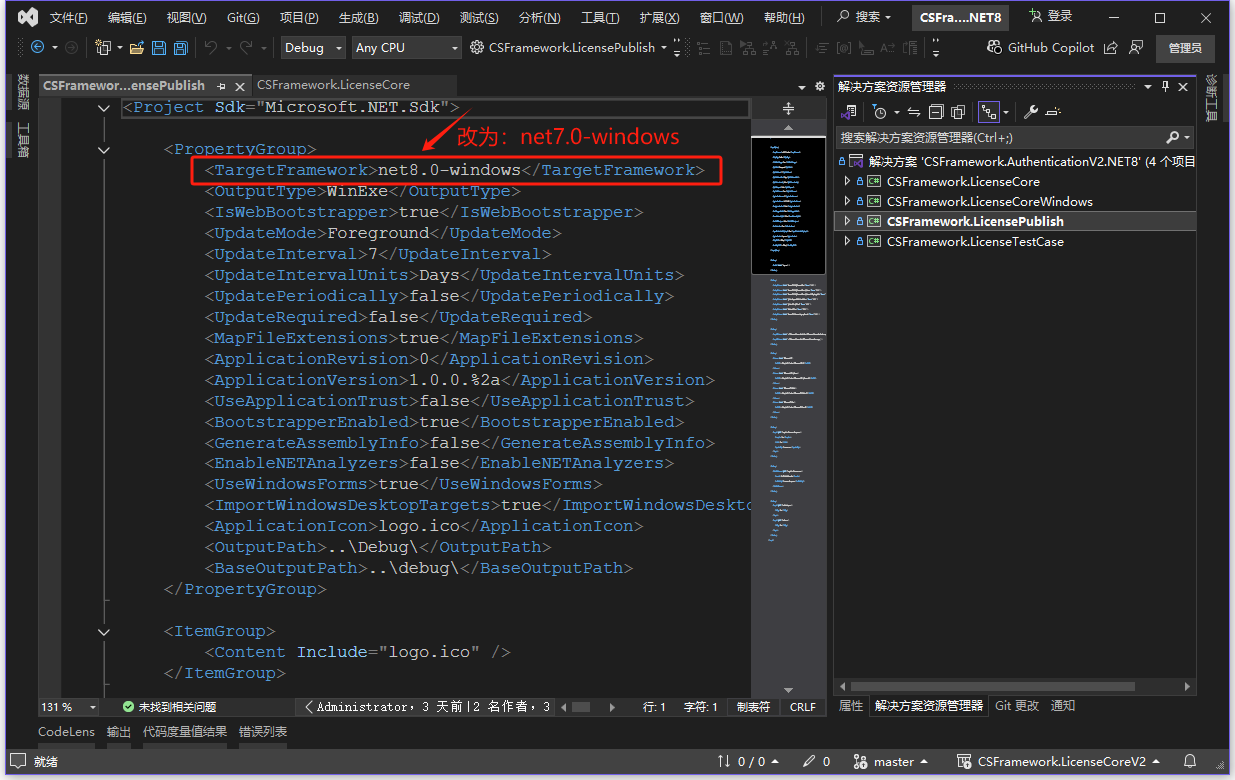This screenshot has height=780, width=1235.
Task: Click the editor window settings gear icon
Action: [819, 87]
